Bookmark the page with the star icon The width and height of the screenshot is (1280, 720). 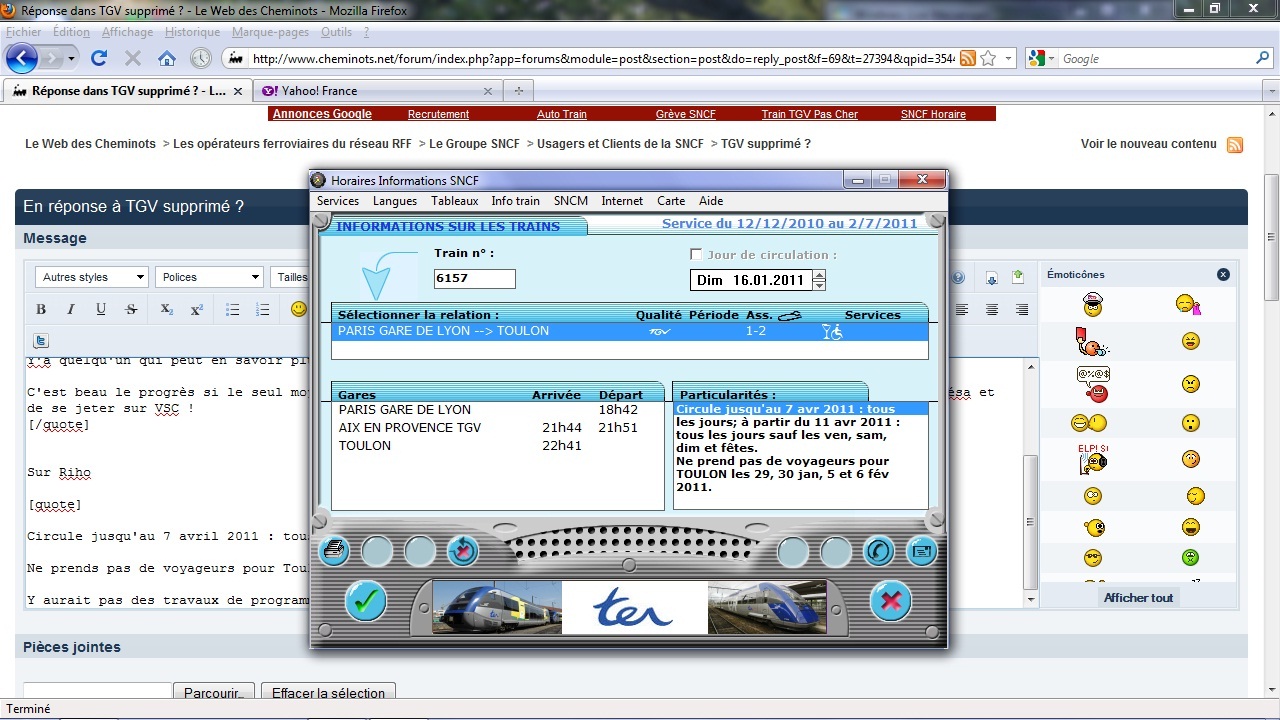[x=988, y=59]
